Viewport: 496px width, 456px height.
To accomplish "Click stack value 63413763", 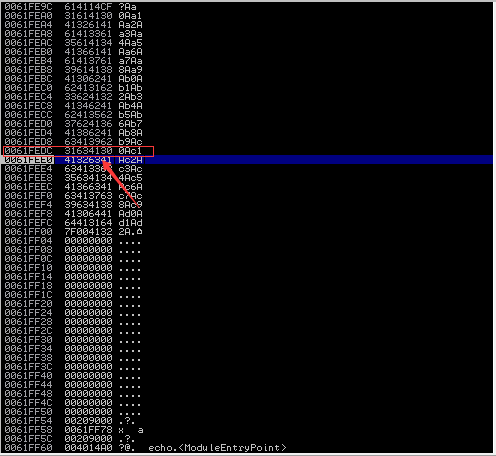I will click(x=88, y=196).
